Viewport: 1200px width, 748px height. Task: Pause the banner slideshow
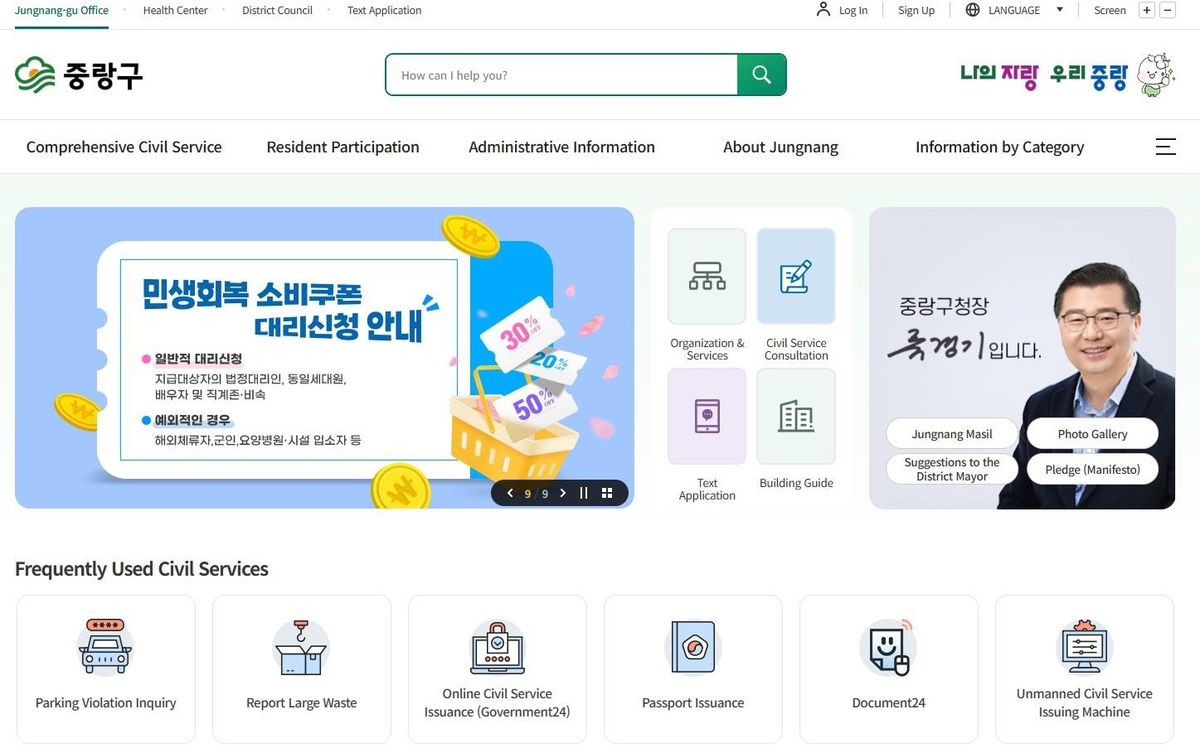tap(584, 492)
